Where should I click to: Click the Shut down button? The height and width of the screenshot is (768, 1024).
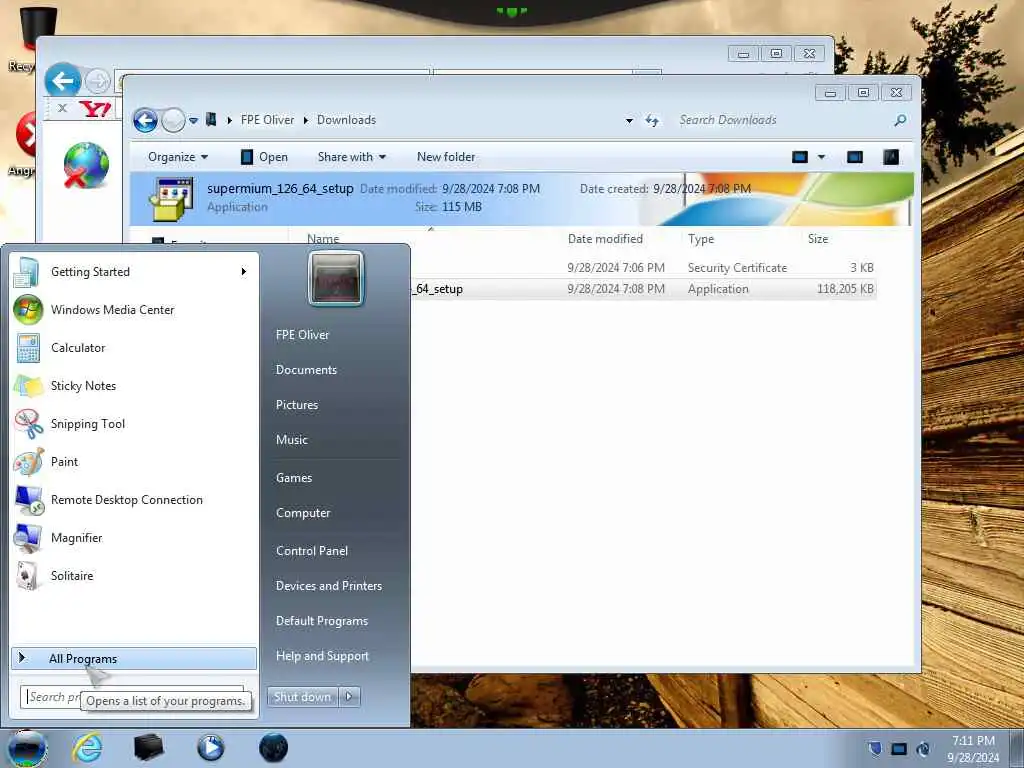[x=302, y=697]
